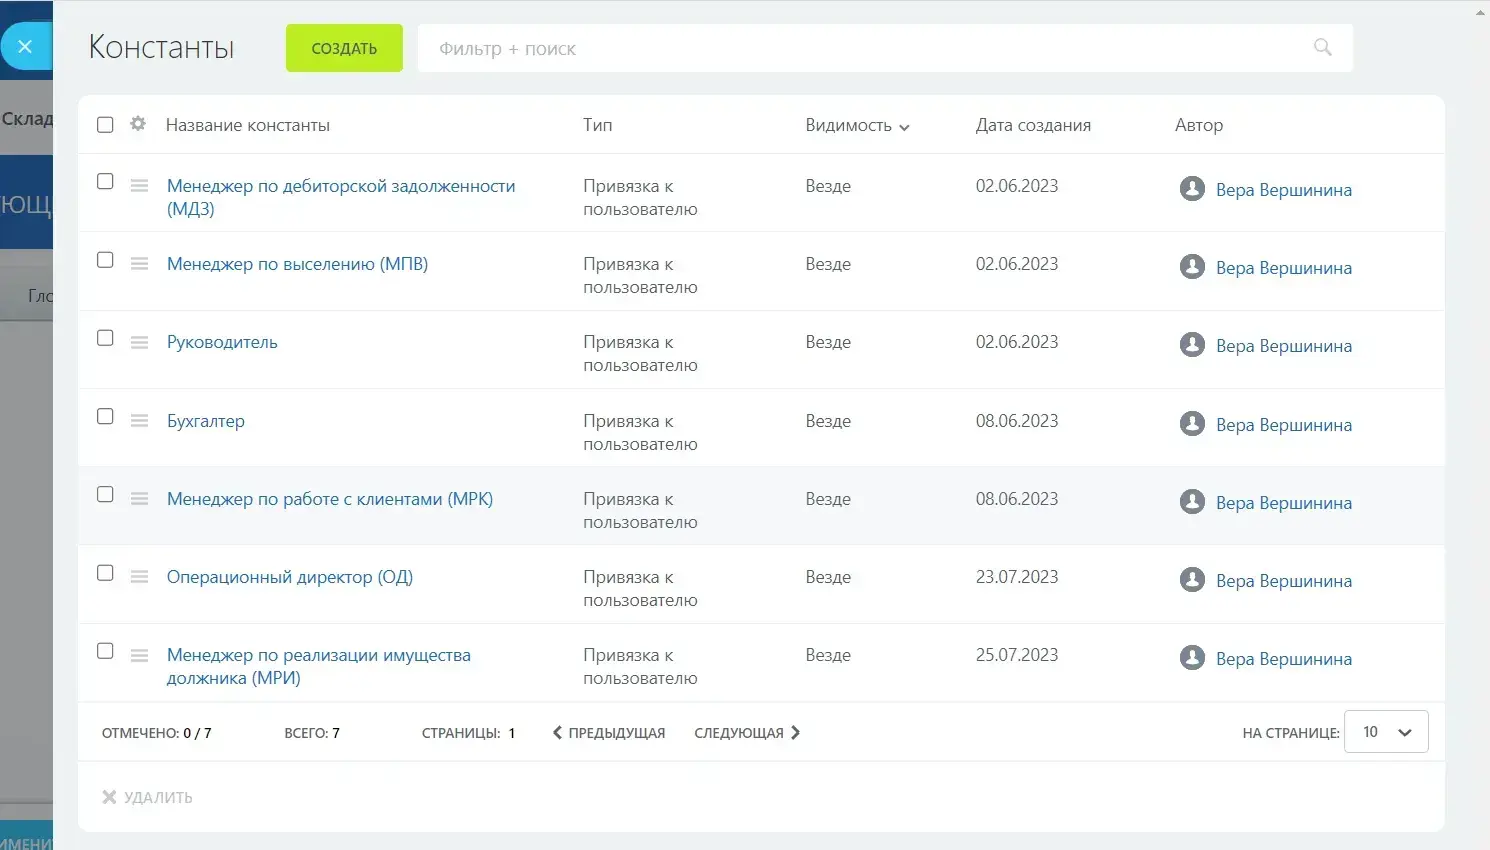
Task: Click Вера Вершинина avatar in МДЗ row
Action: (1192, 188)
